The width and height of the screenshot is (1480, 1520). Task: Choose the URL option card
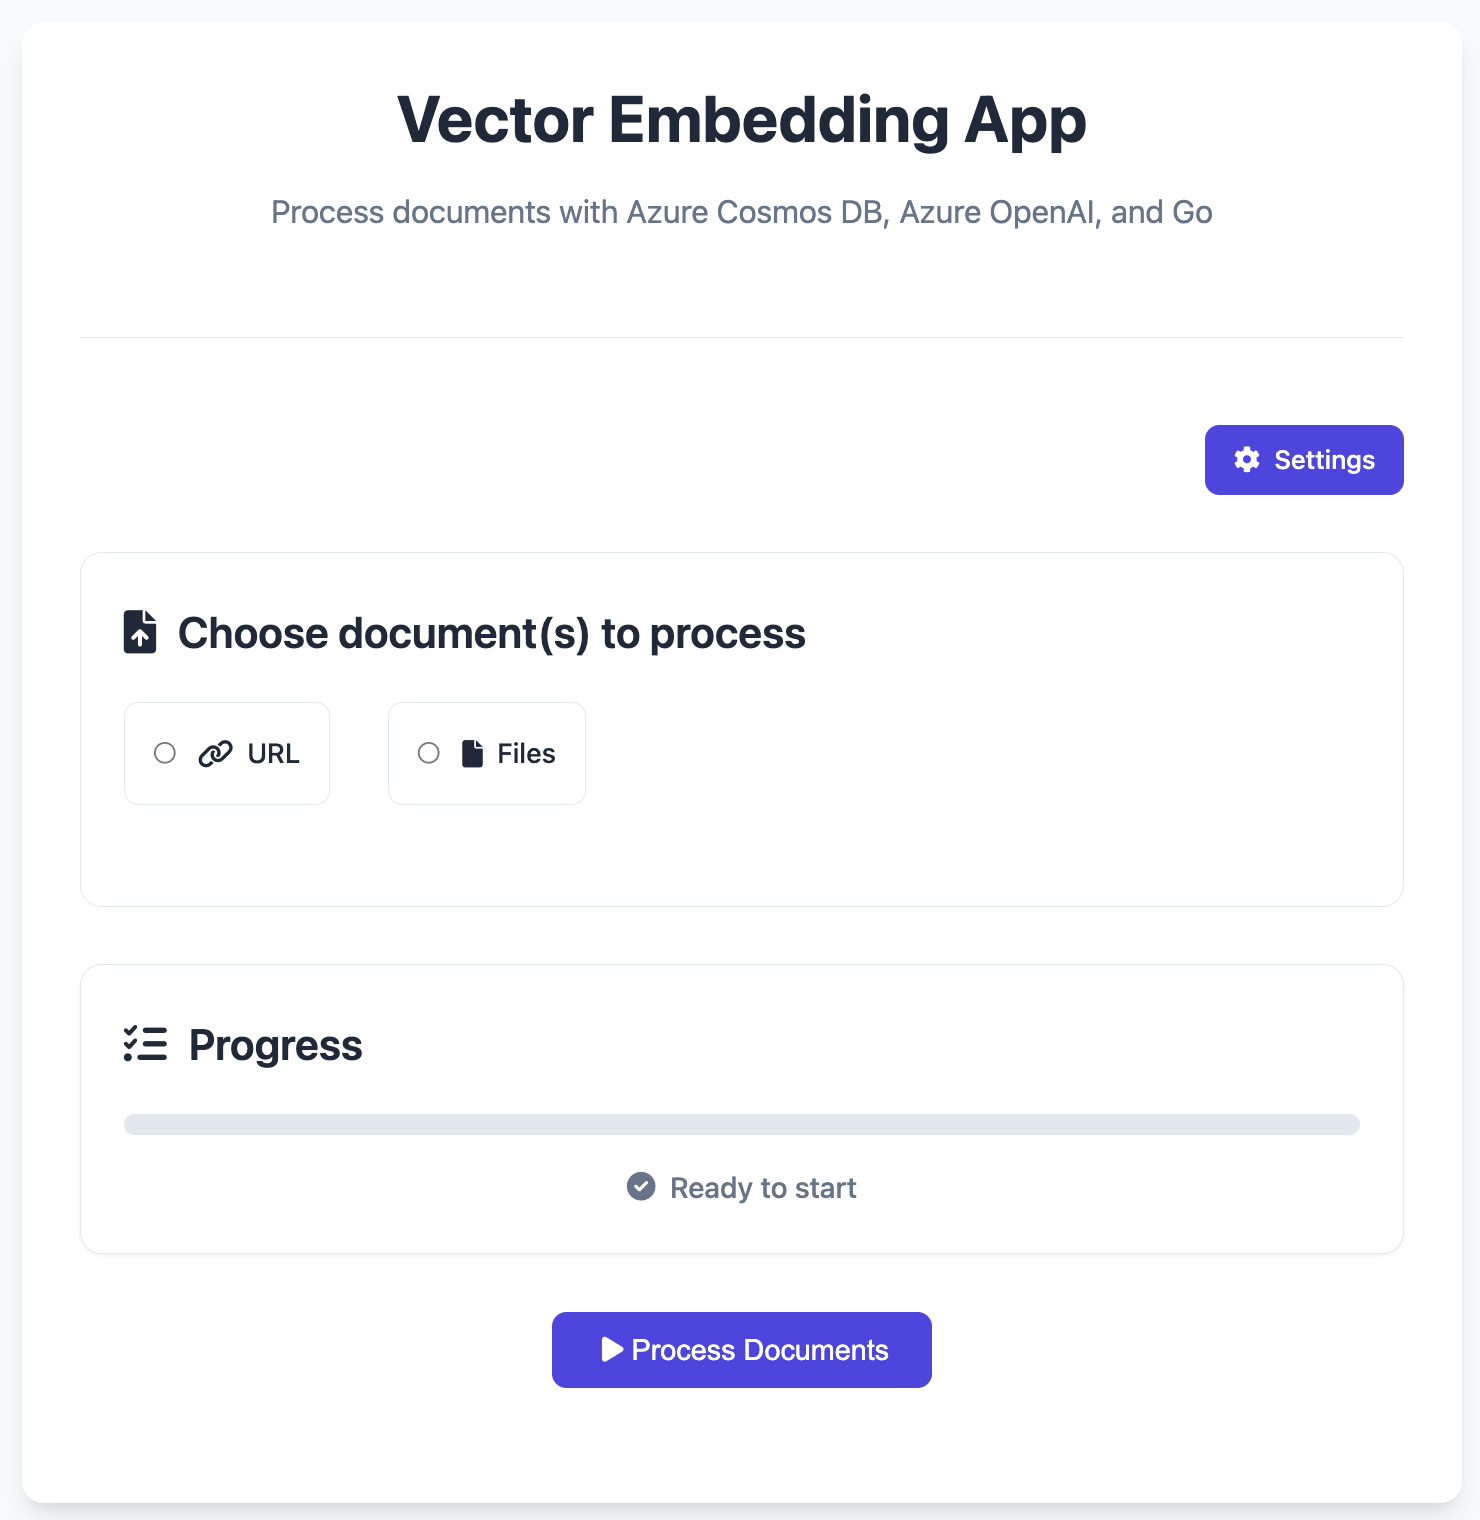click(227, 753)
